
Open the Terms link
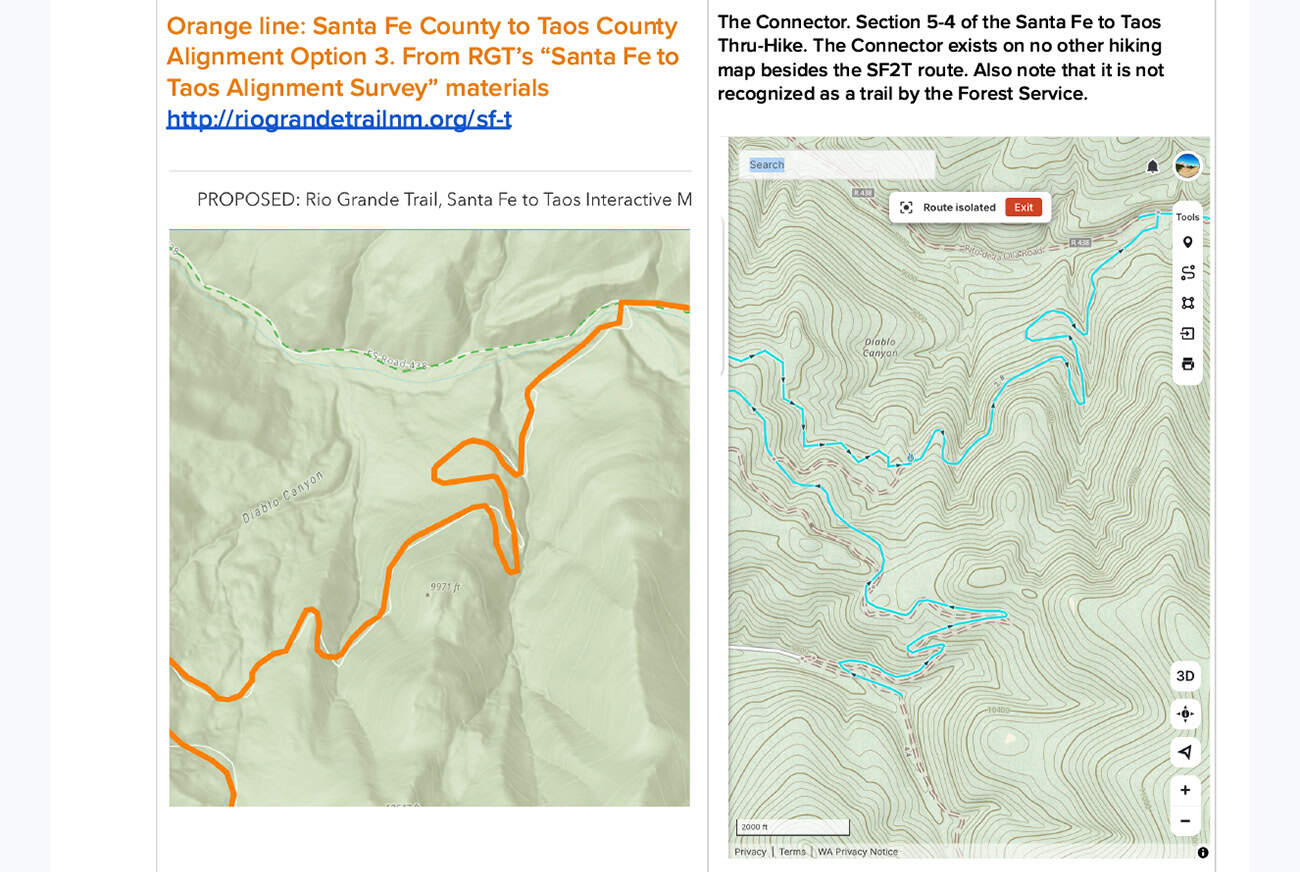tap(792, 852)
